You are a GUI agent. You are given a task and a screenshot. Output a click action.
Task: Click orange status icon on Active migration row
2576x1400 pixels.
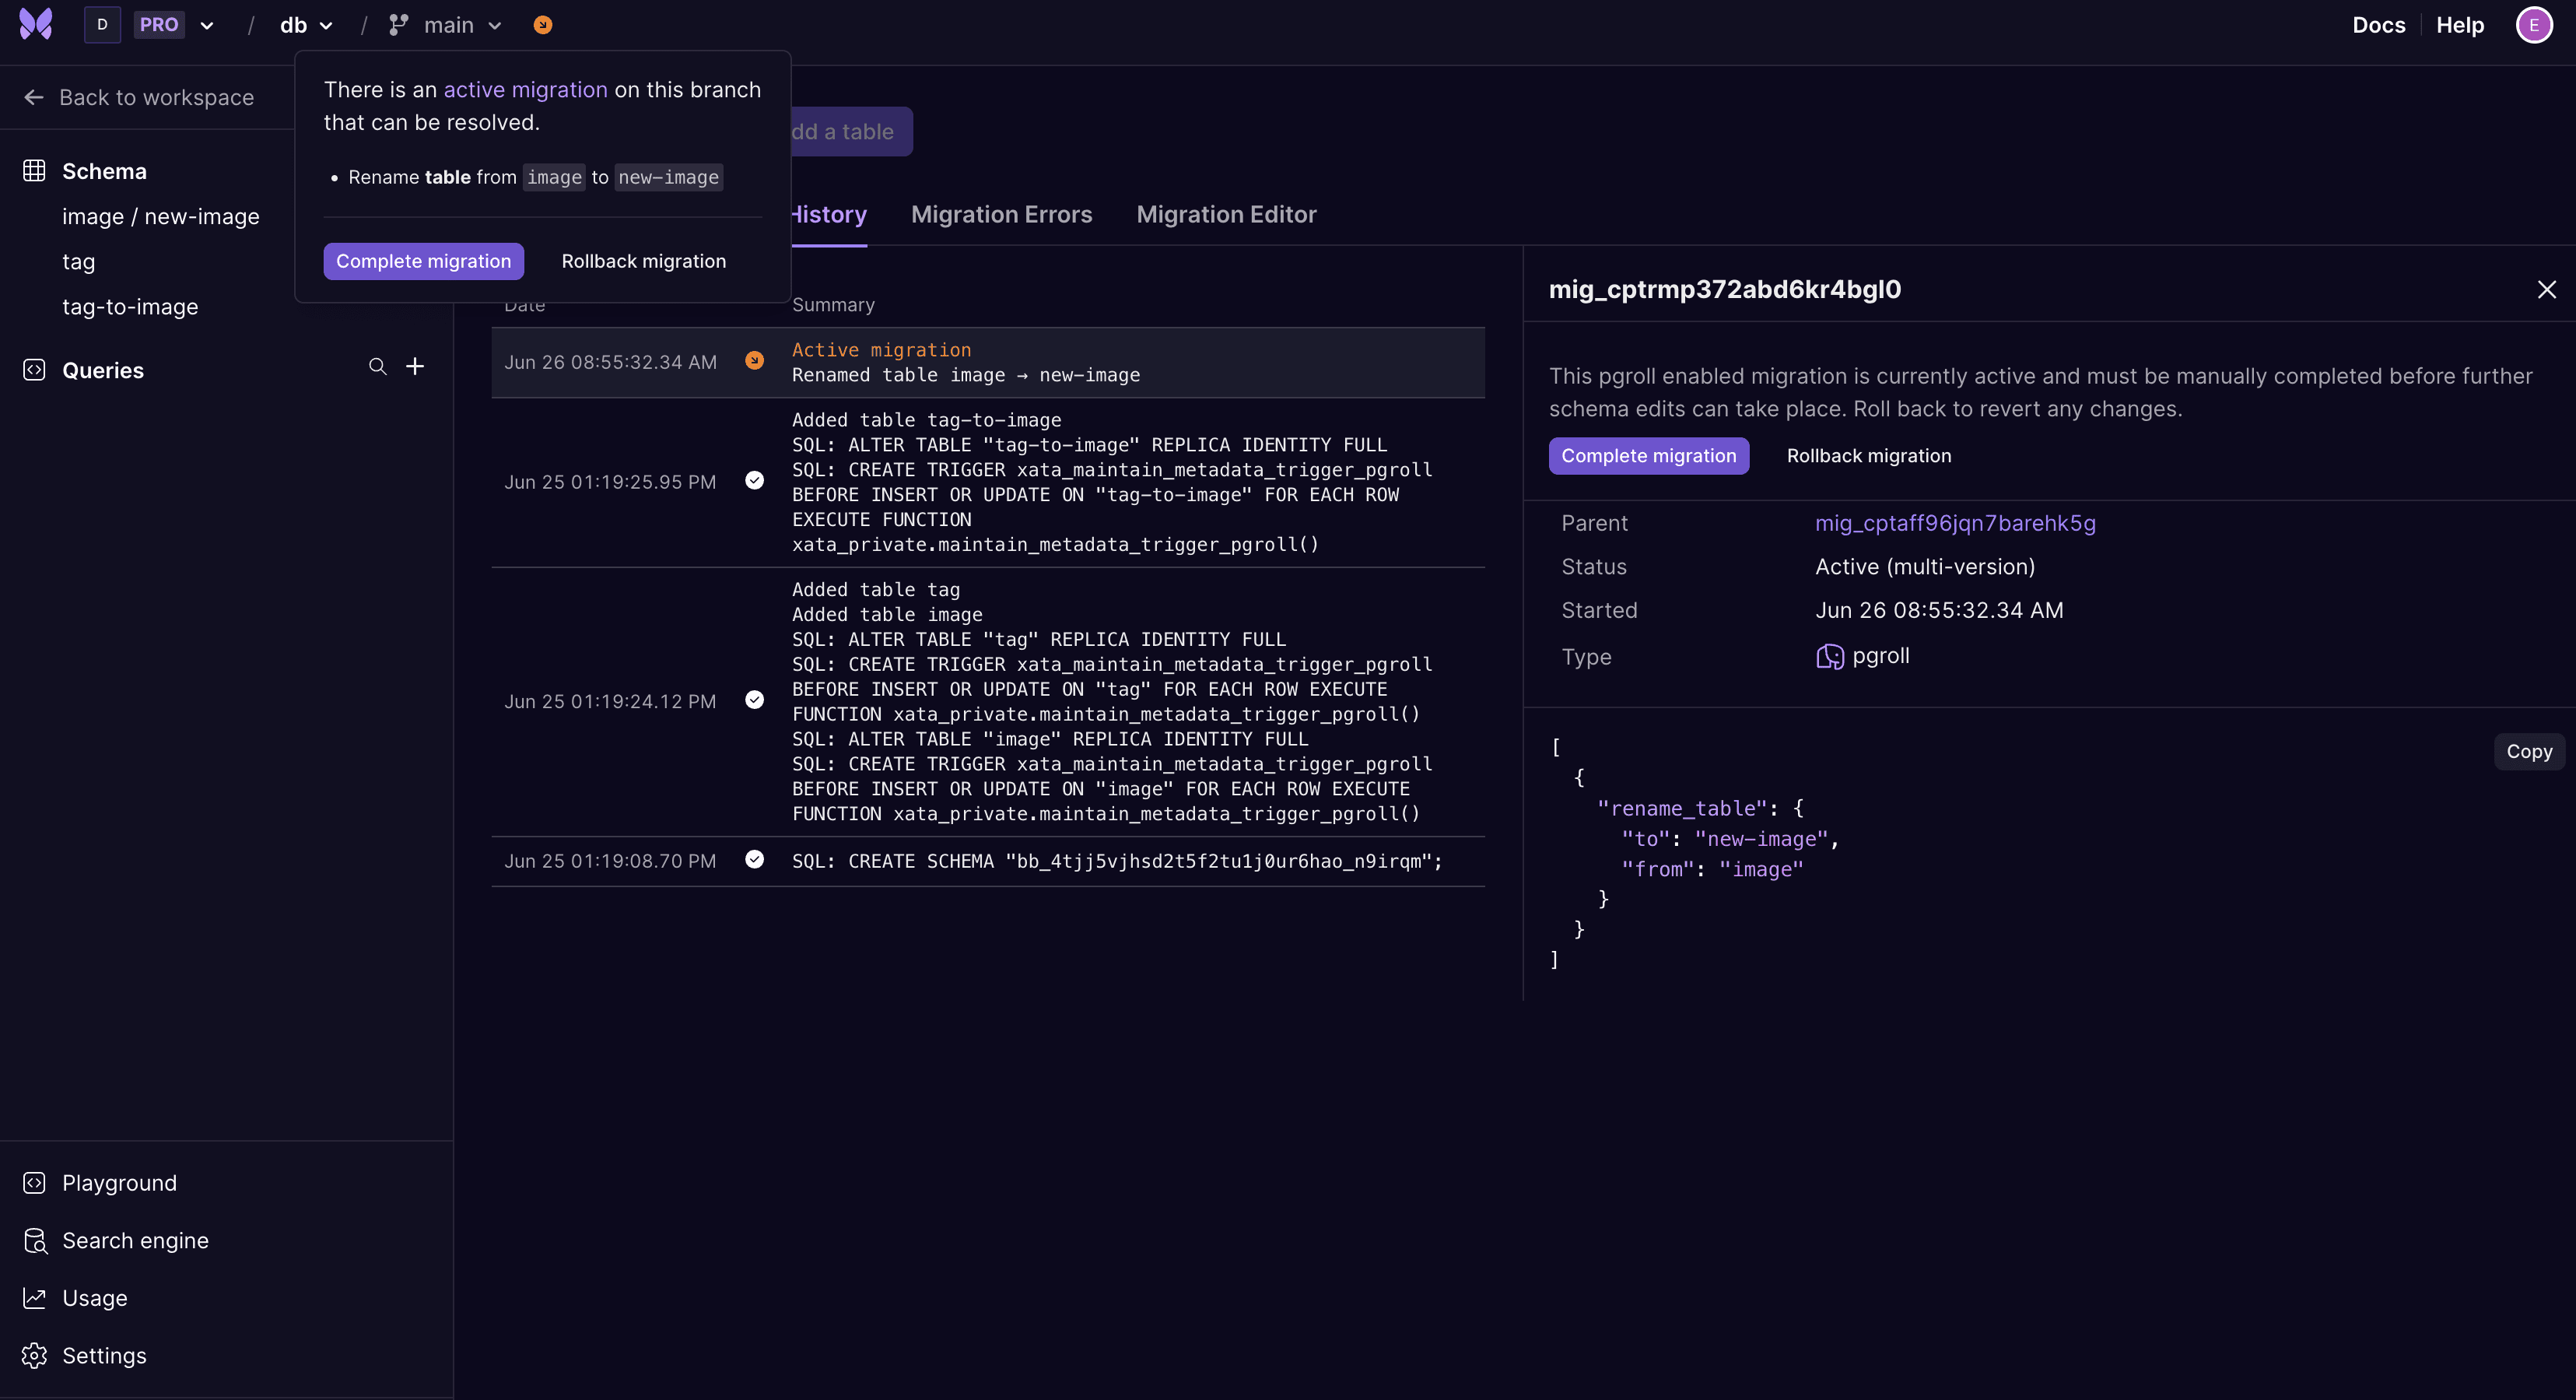pyautogui.click(x=755, y=361)
